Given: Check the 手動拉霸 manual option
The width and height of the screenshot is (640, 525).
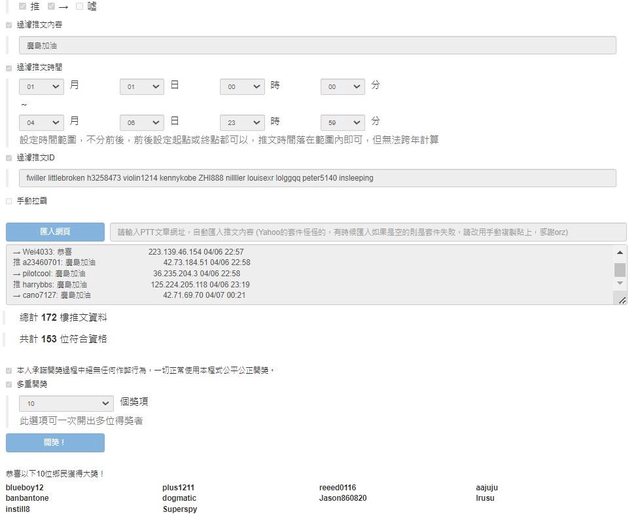Looking at the screenshot, I should coord(9,201).
